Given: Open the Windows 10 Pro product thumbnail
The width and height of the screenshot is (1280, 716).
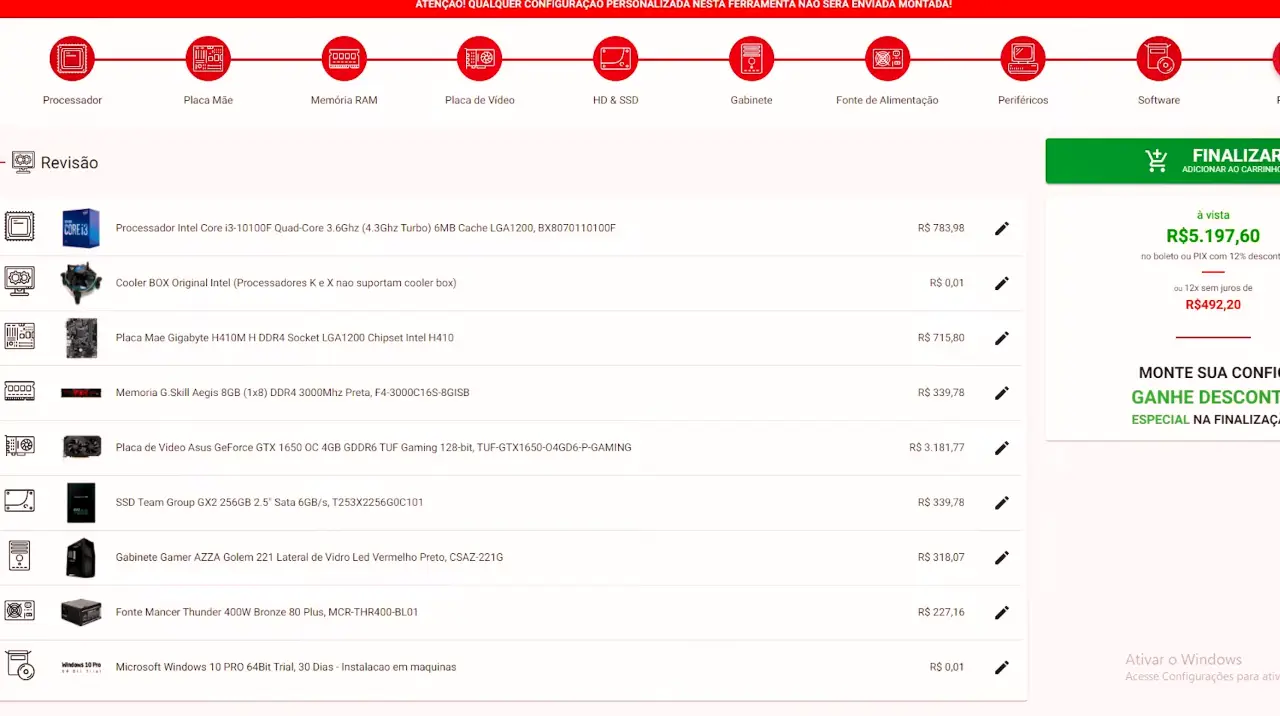Looking at the screenshot, I should click(x=81, y=666).
